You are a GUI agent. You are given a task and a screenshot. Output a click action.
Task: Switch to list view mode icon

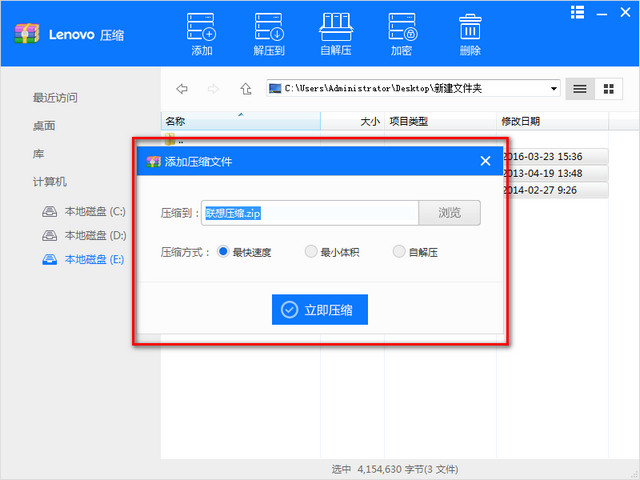tap(580, 89)
